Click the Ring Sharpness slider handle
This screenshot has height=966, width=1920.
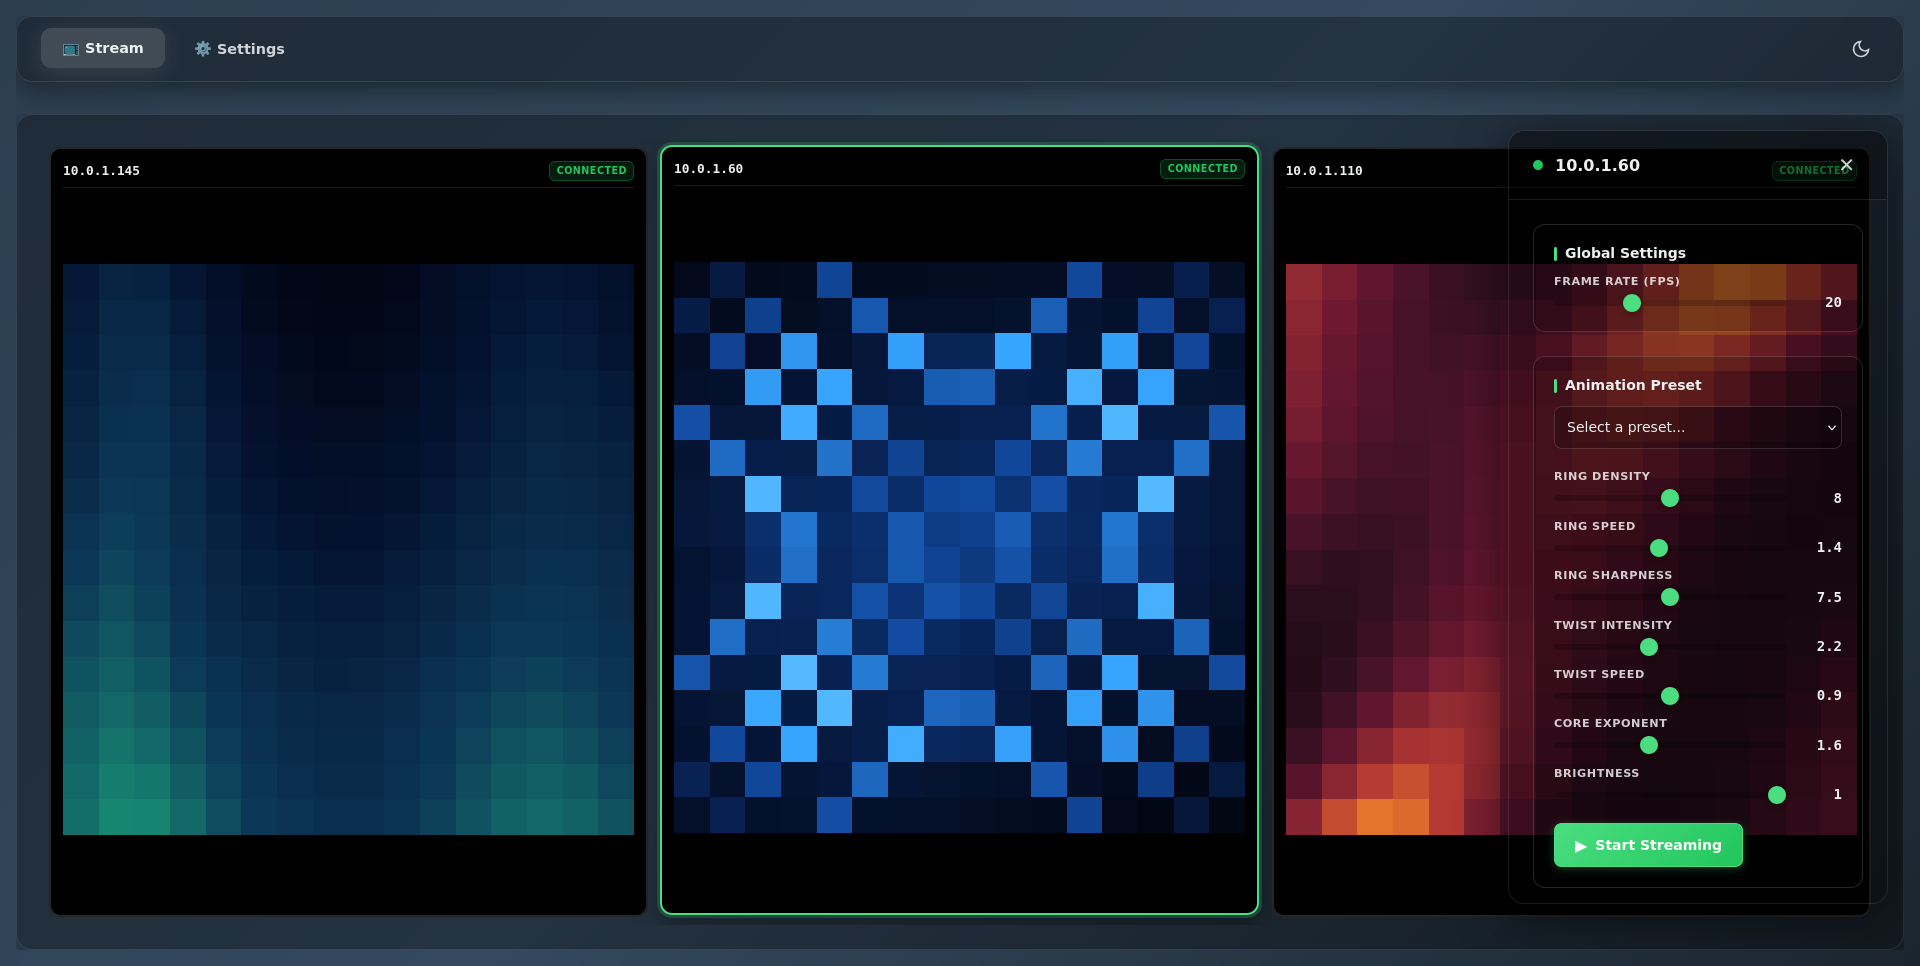tap(1670, 597)
